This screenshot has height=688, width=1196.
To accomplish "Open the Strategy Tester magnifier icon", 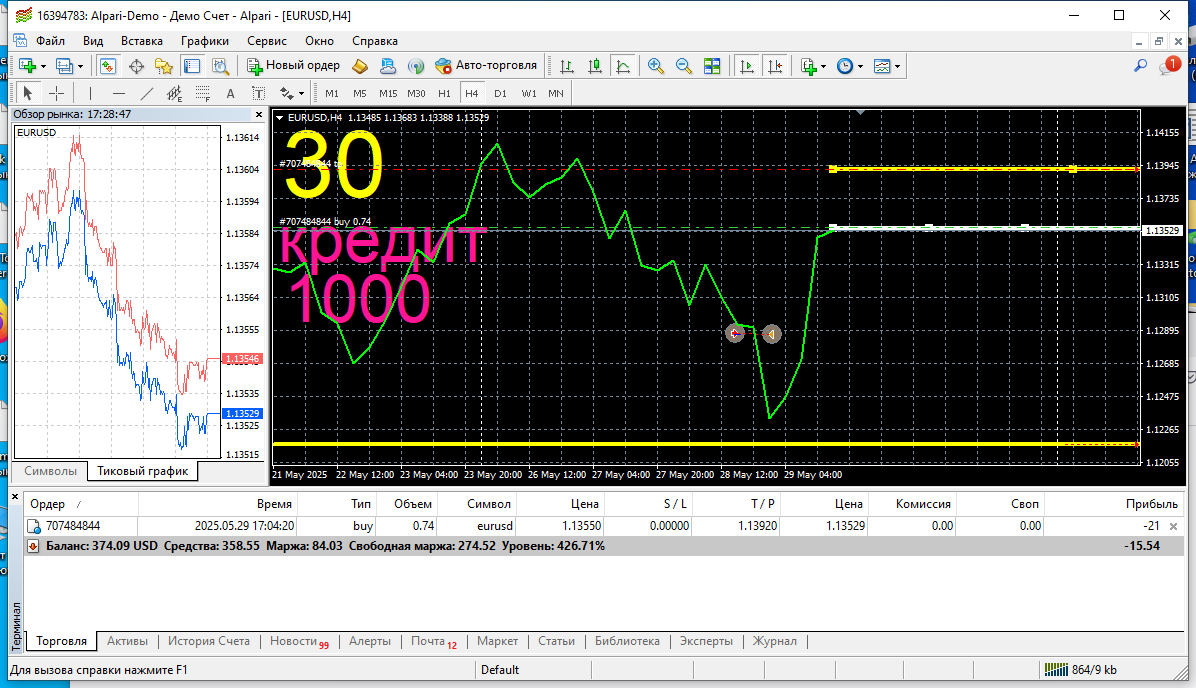I will coord(220,66).
